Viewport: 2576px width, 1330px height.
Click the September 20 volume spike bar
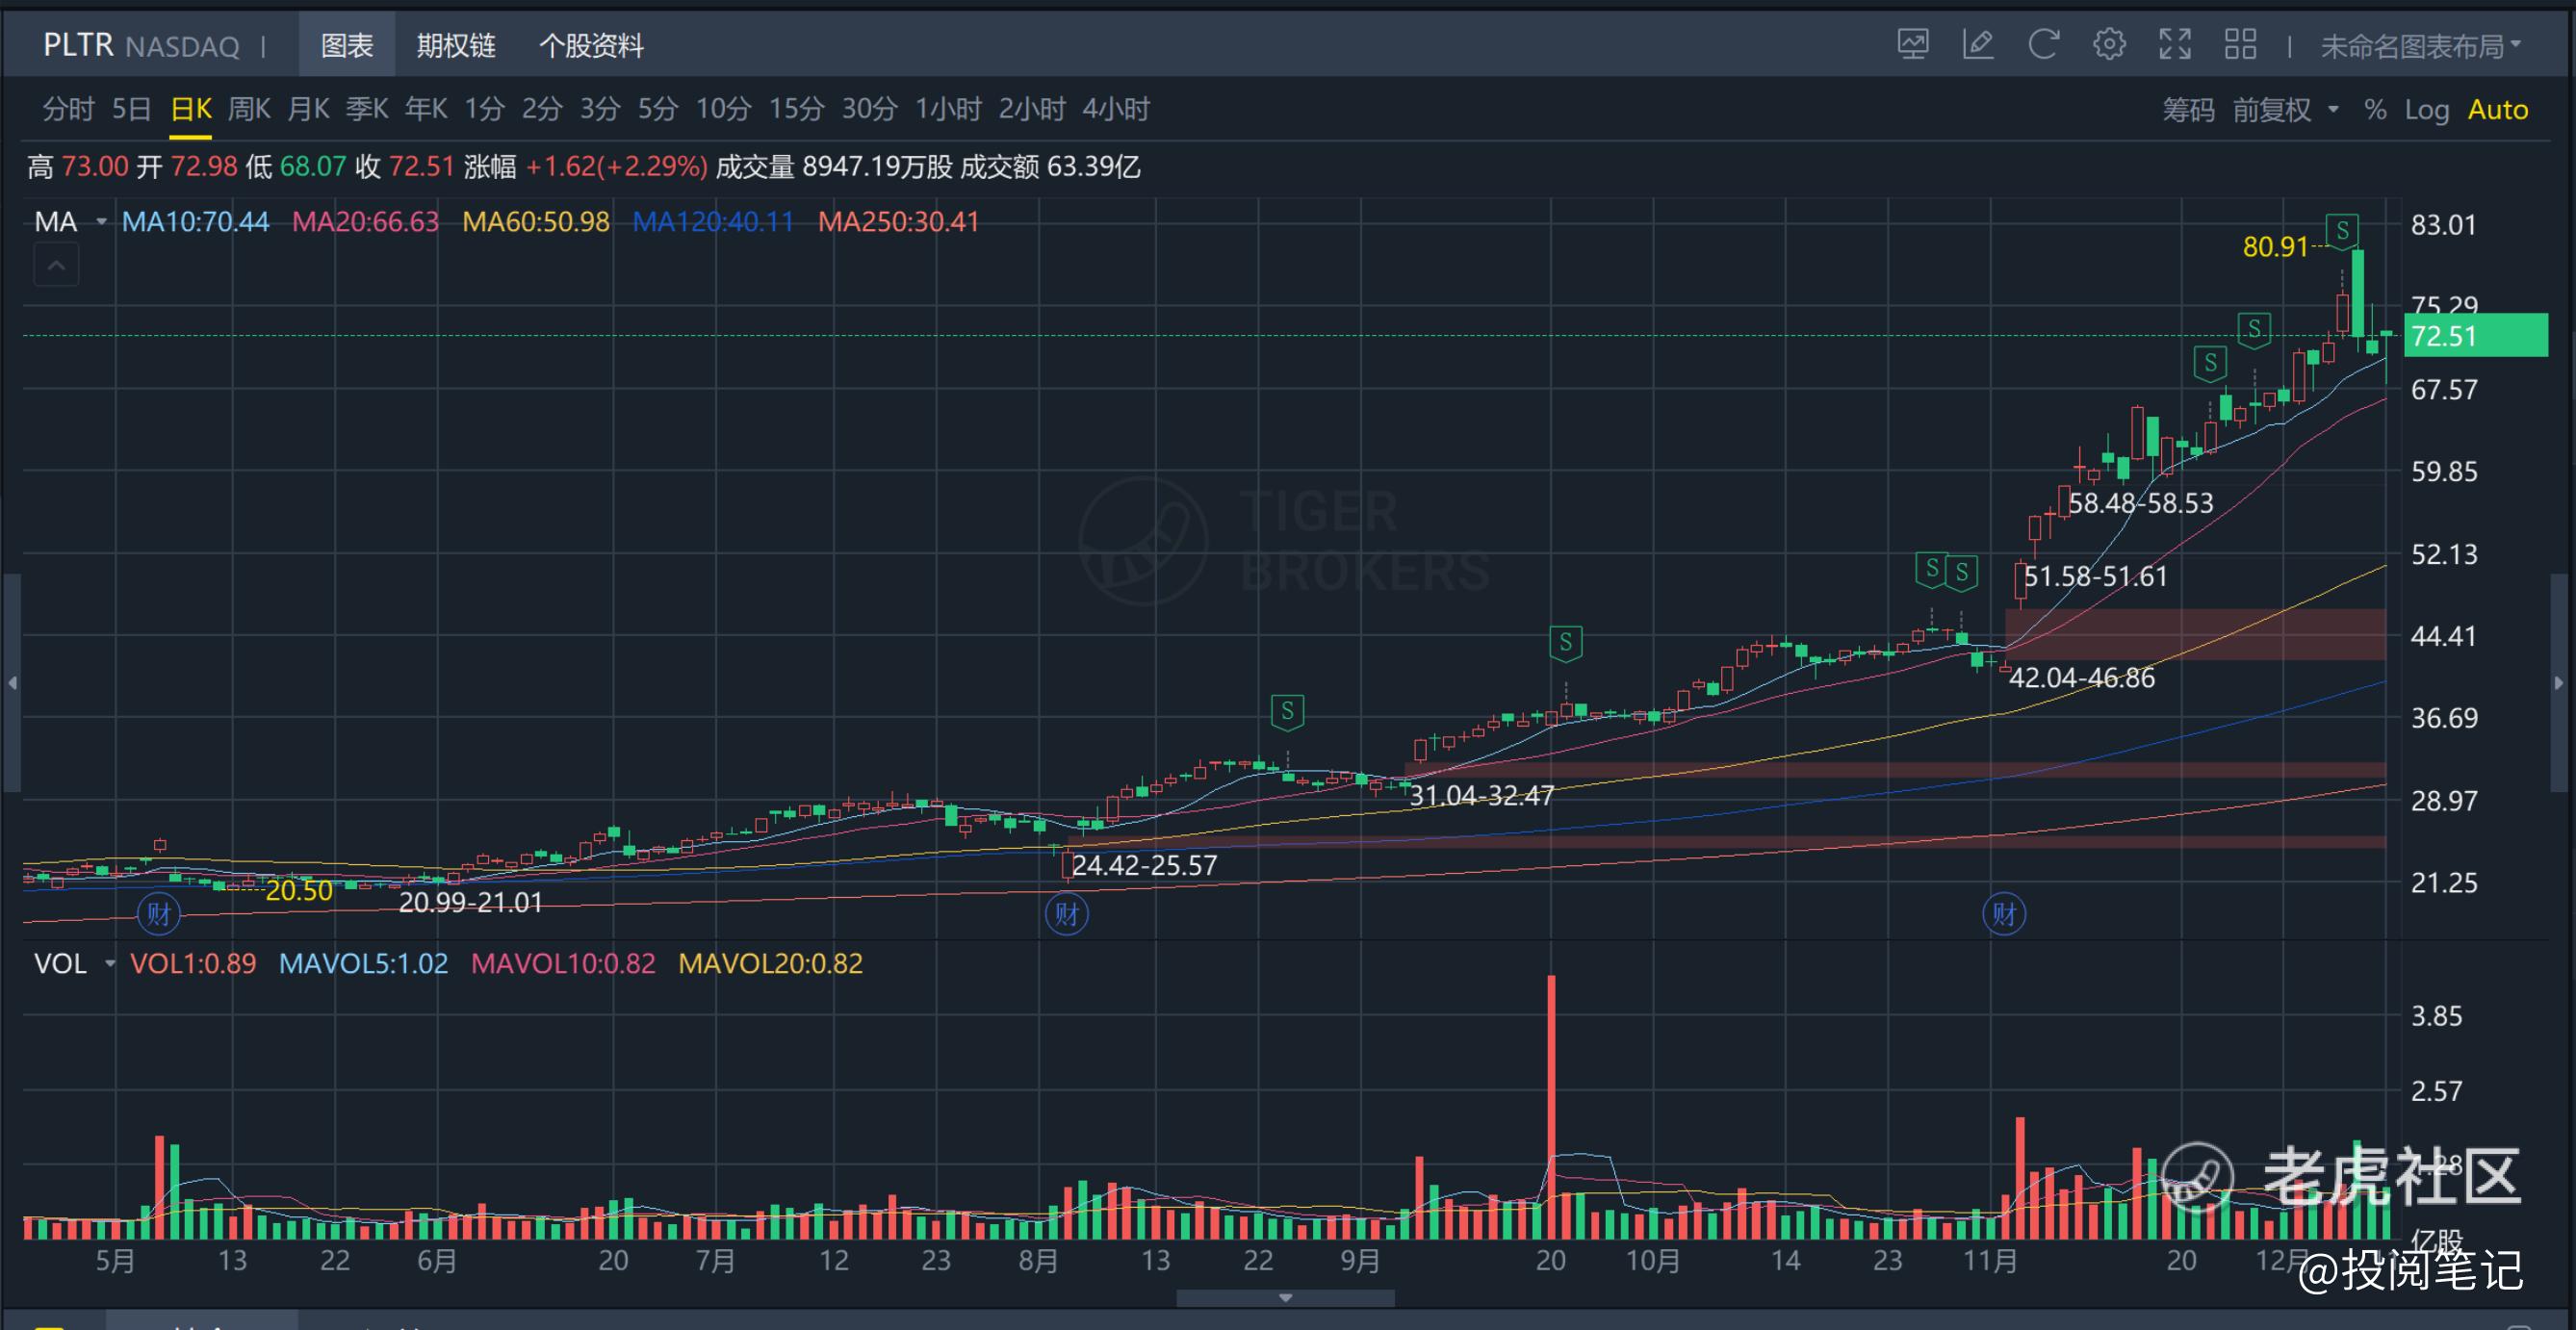1551,1107
